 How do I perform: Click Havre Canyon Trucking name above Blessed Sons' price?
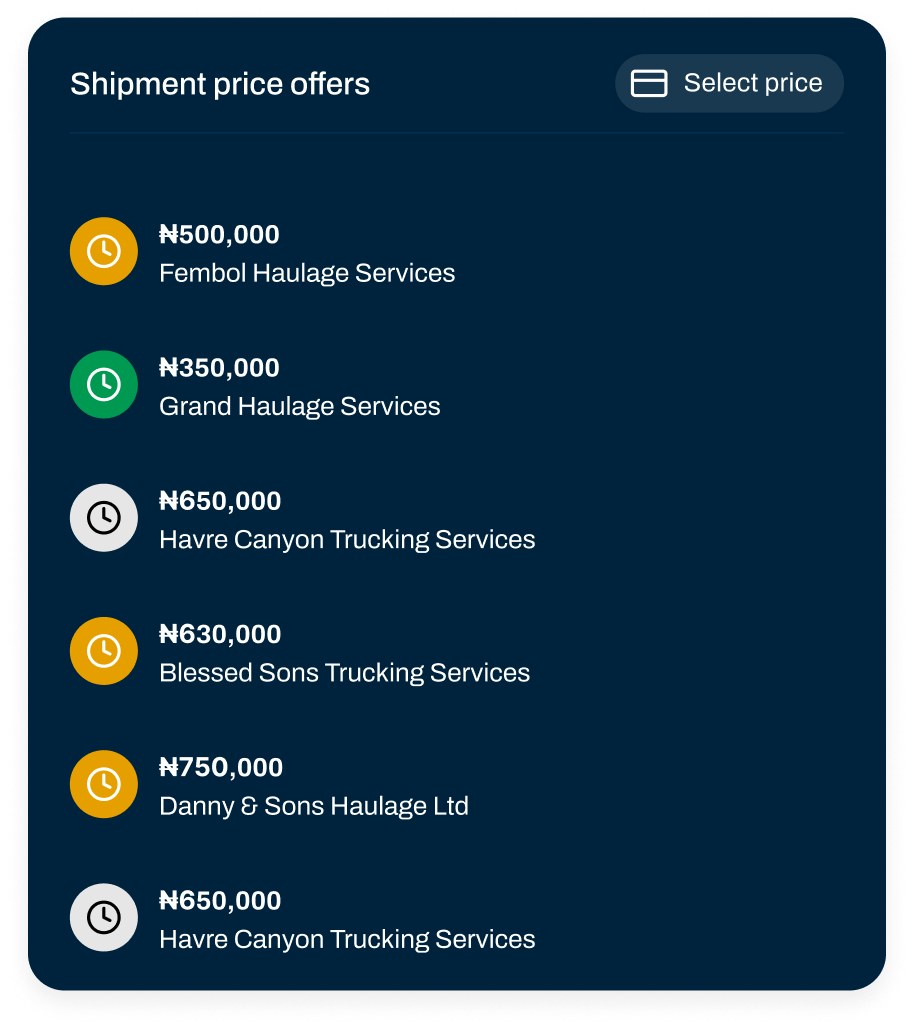click(x=347, y=539)
